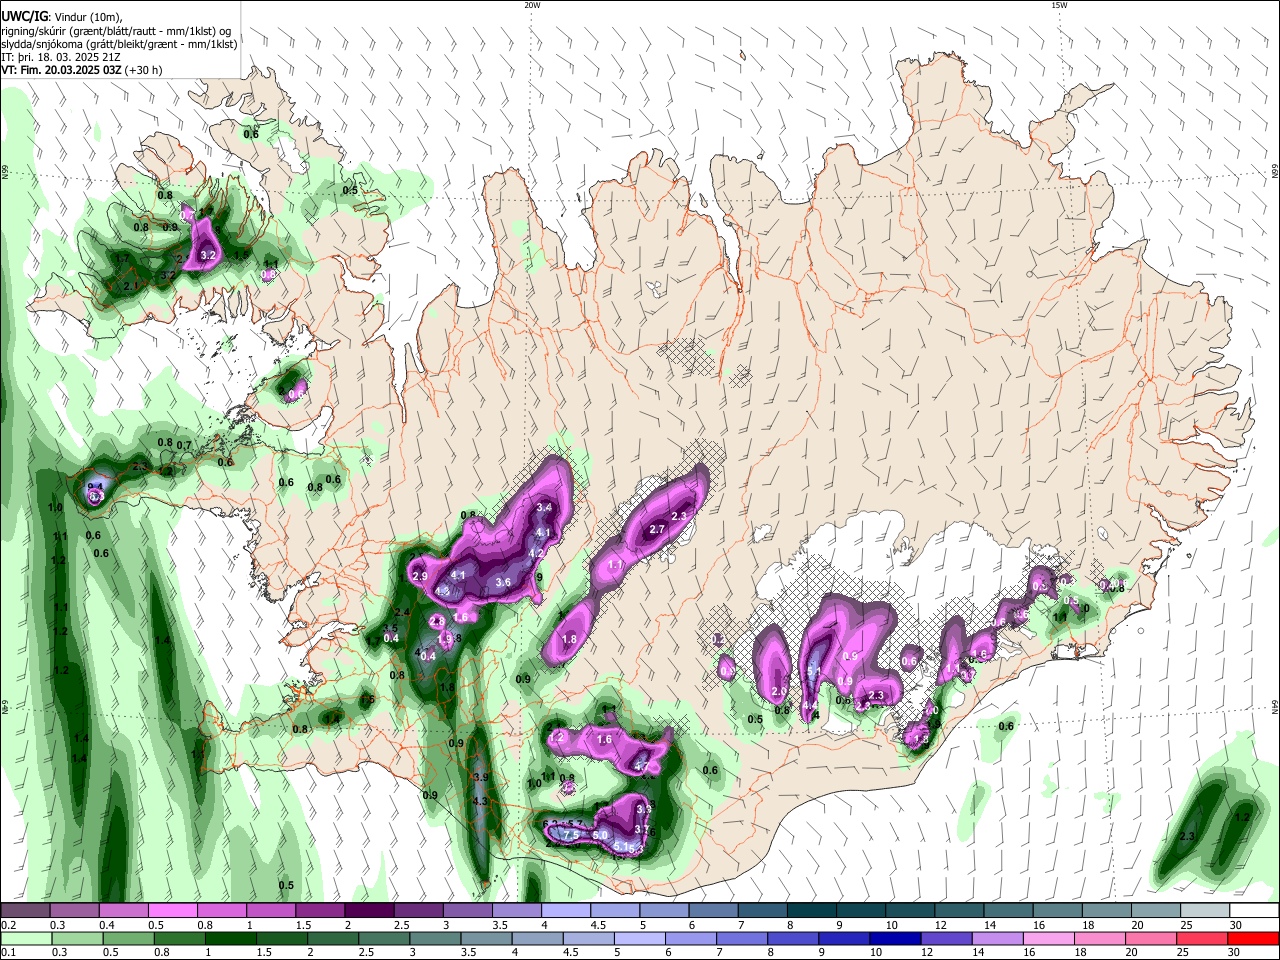Click the "15W" longitude label at the top
1280x960 pixels.
[x=1059, y=5]
